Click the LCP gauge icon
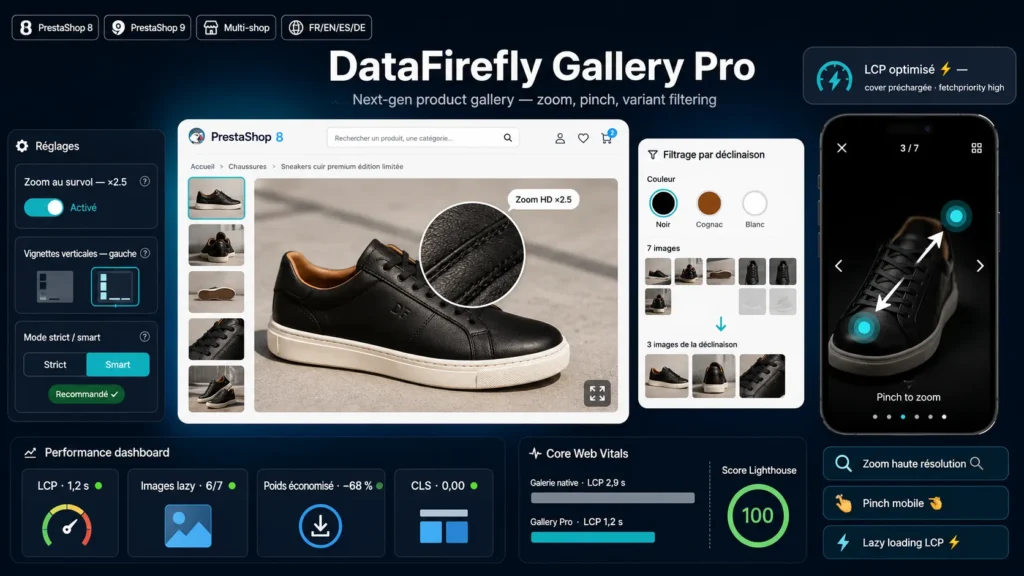1024x576 pixels. click(x=67, y=526)
